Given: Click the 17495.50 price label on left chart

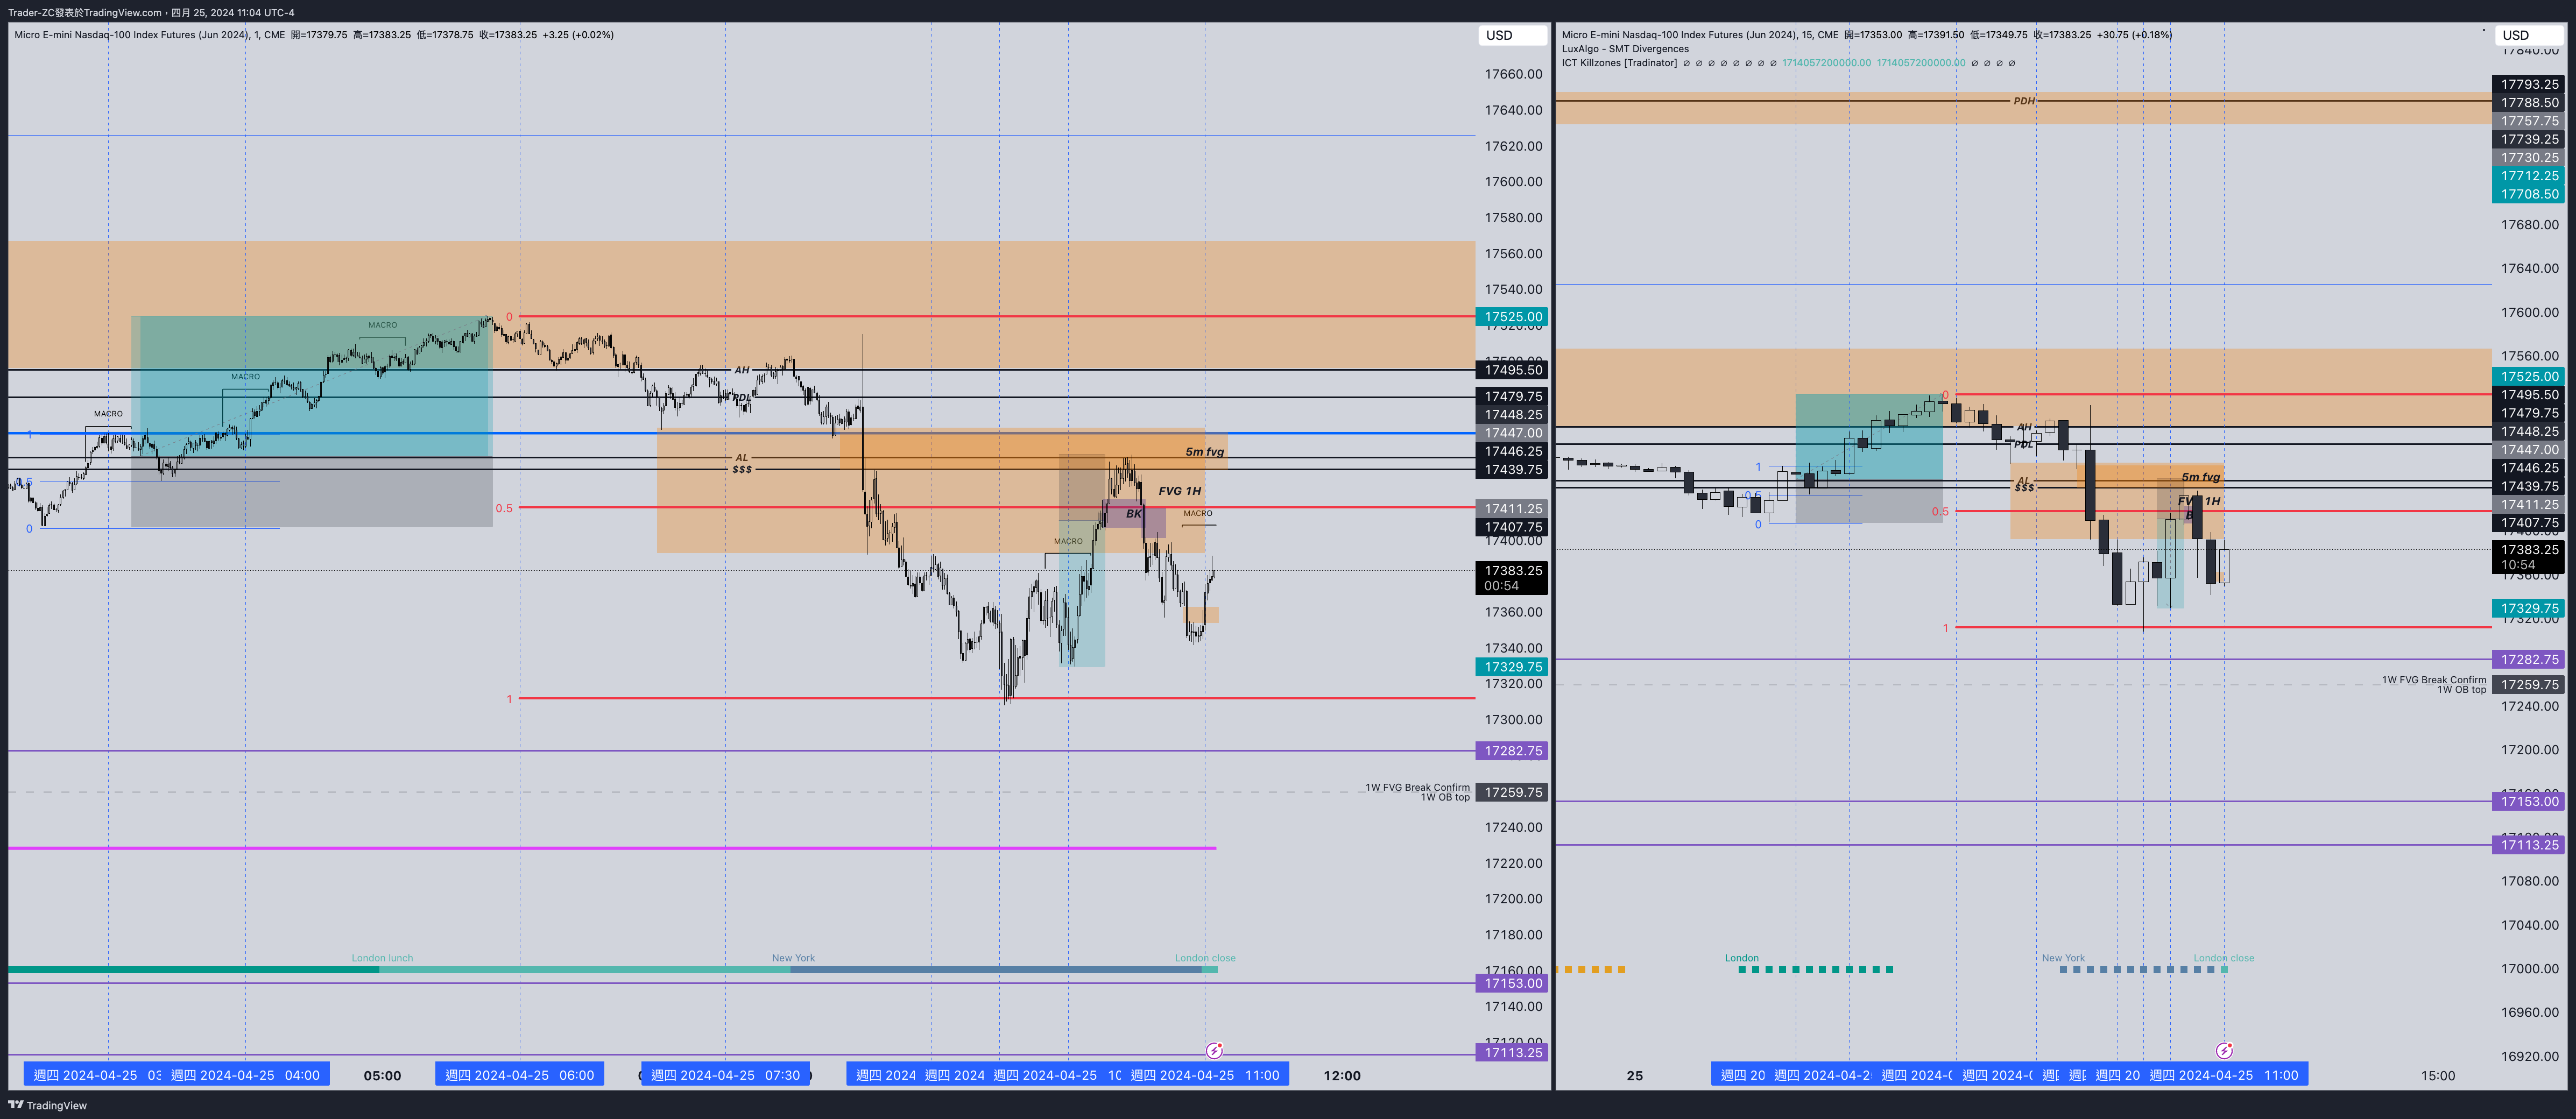Looking at the screenshot, I should [1512, 370].
